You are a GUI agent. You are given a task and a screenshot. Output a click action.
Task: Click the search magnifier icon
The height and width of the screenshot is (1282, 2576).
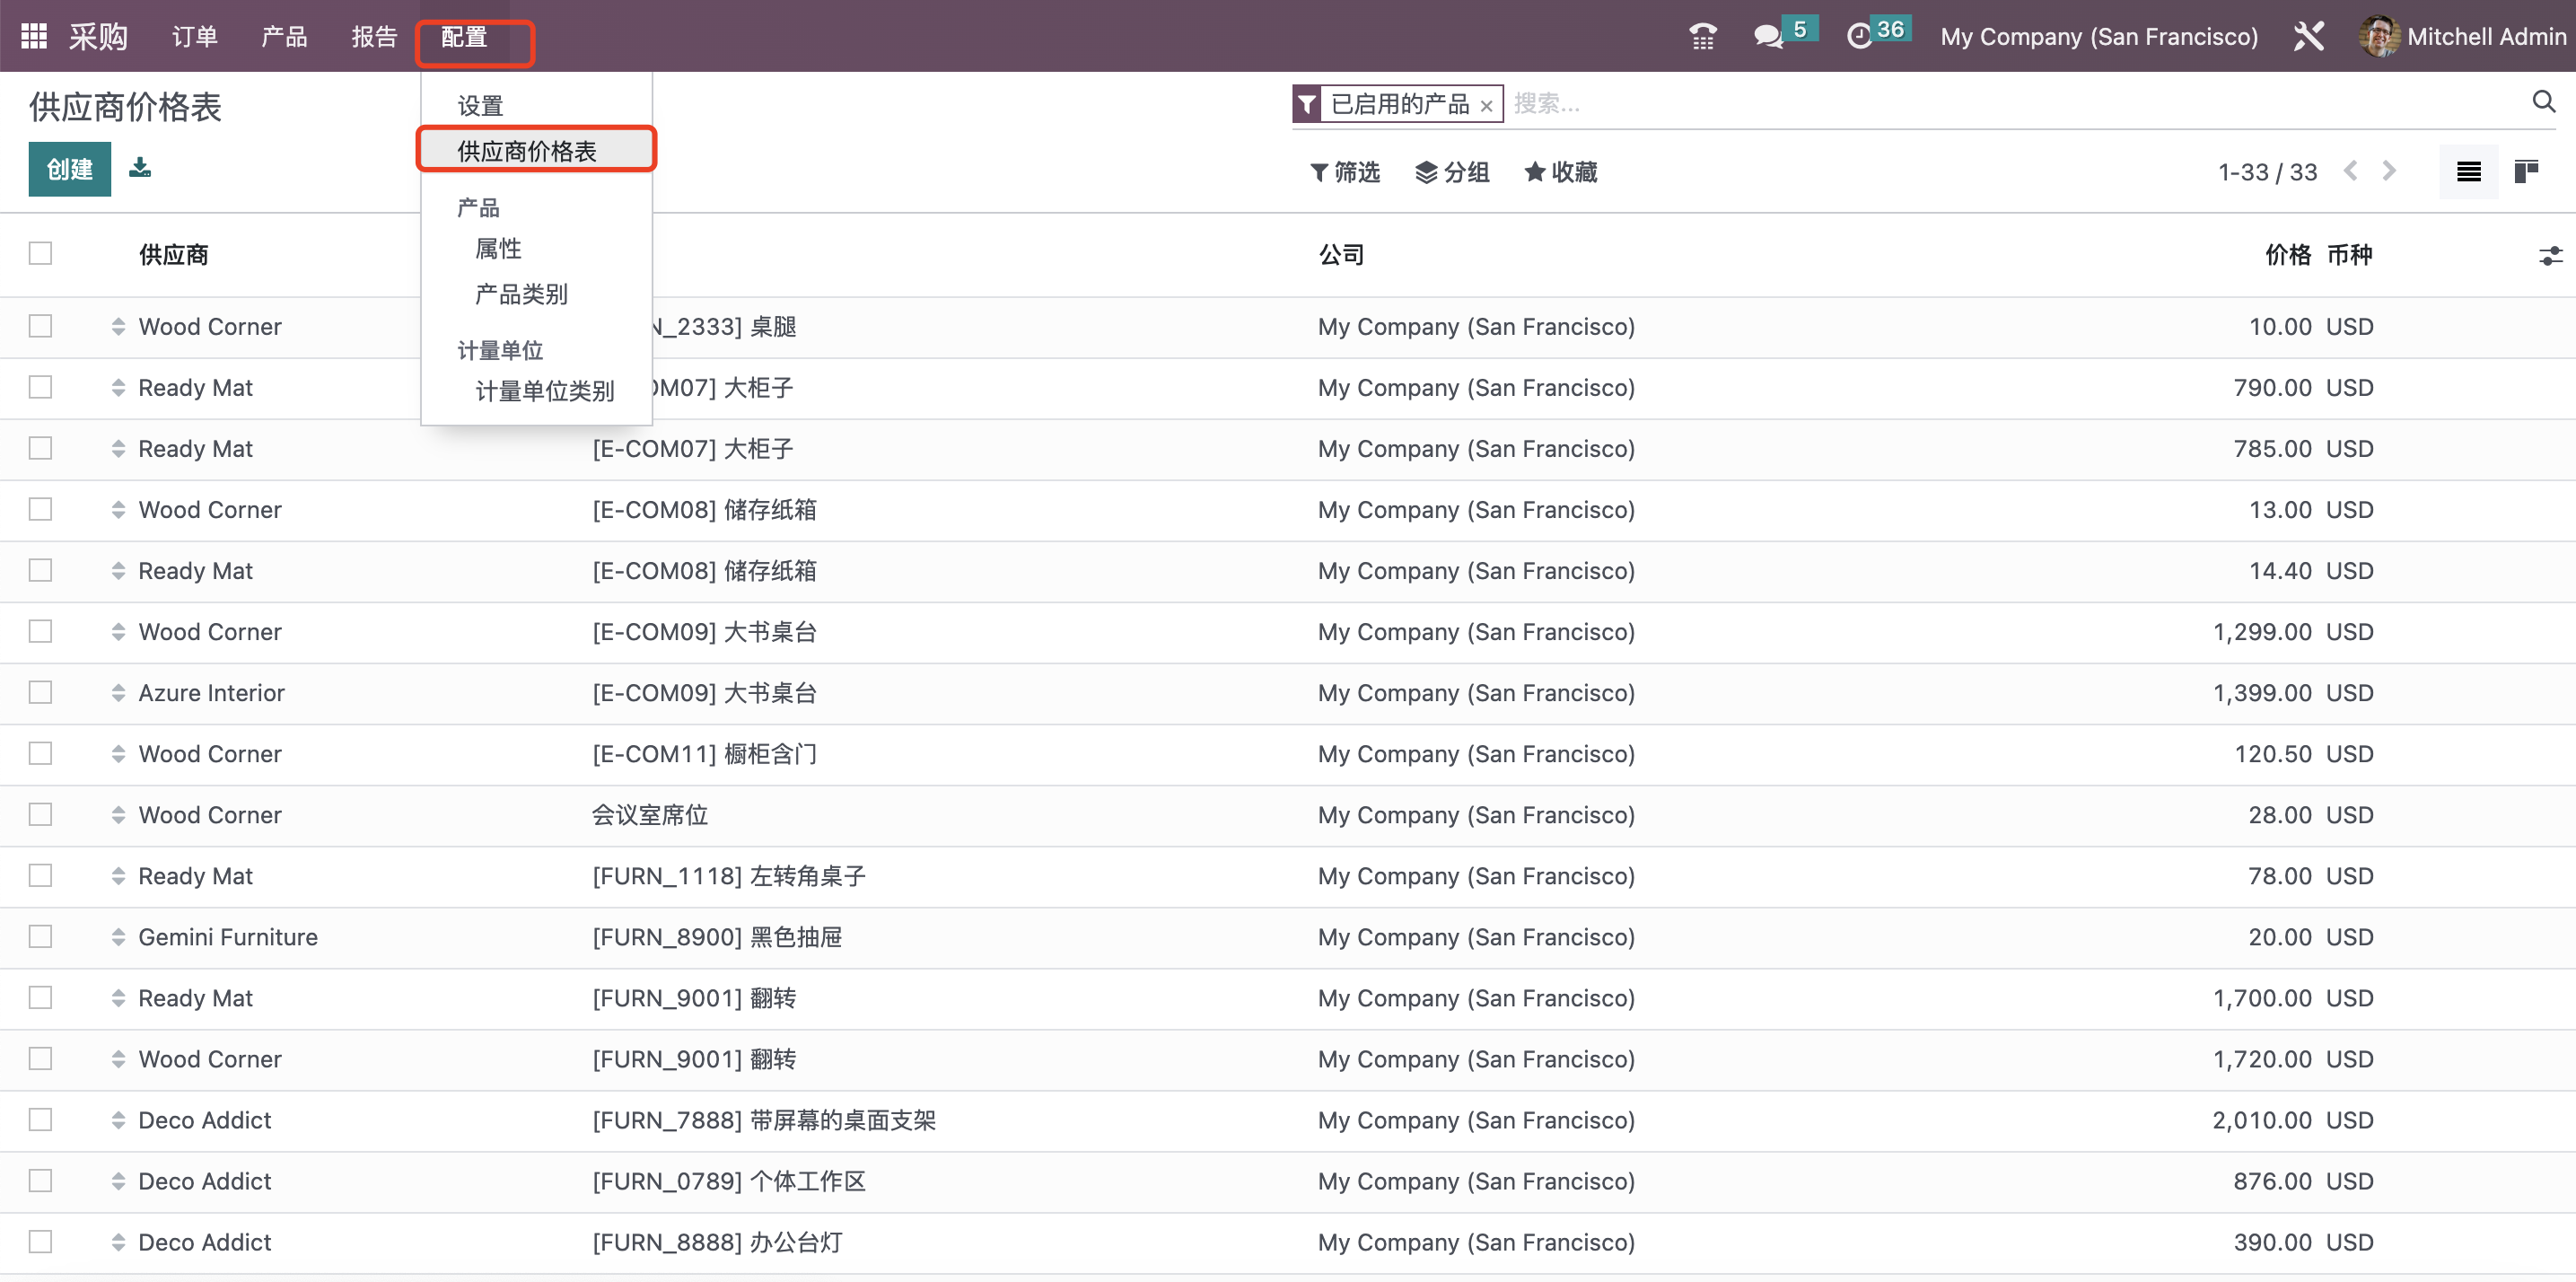click(x=2543, y=102)
